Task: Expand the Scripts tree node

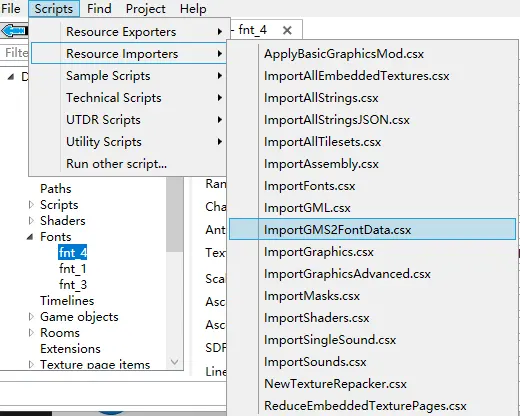Action: click(x=31, y=205)
